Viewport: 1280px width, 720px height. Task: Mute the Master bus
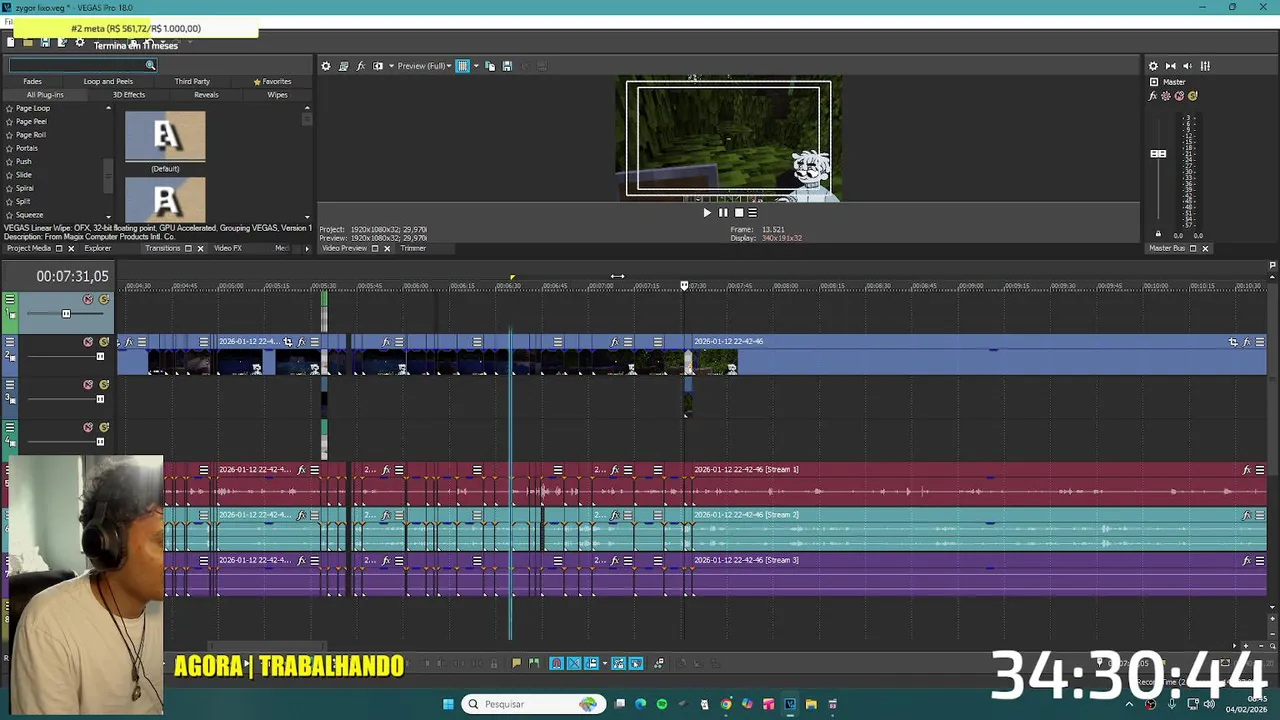1179,96
